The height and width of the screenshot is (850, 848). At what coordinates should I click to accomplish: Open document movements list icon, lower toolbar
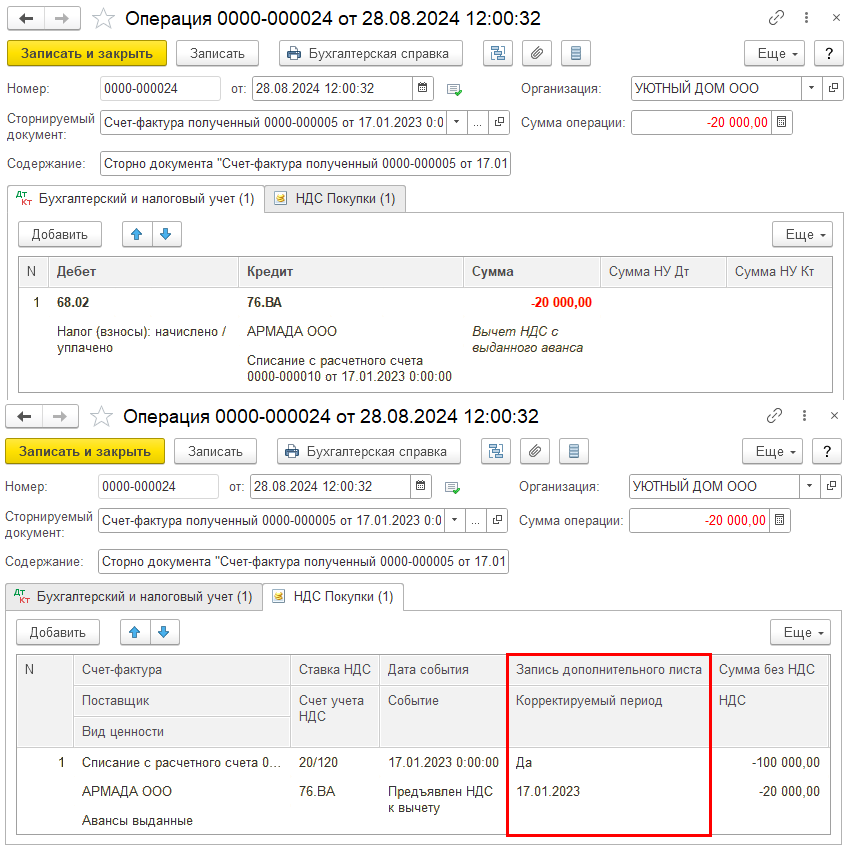coord(574,451)
